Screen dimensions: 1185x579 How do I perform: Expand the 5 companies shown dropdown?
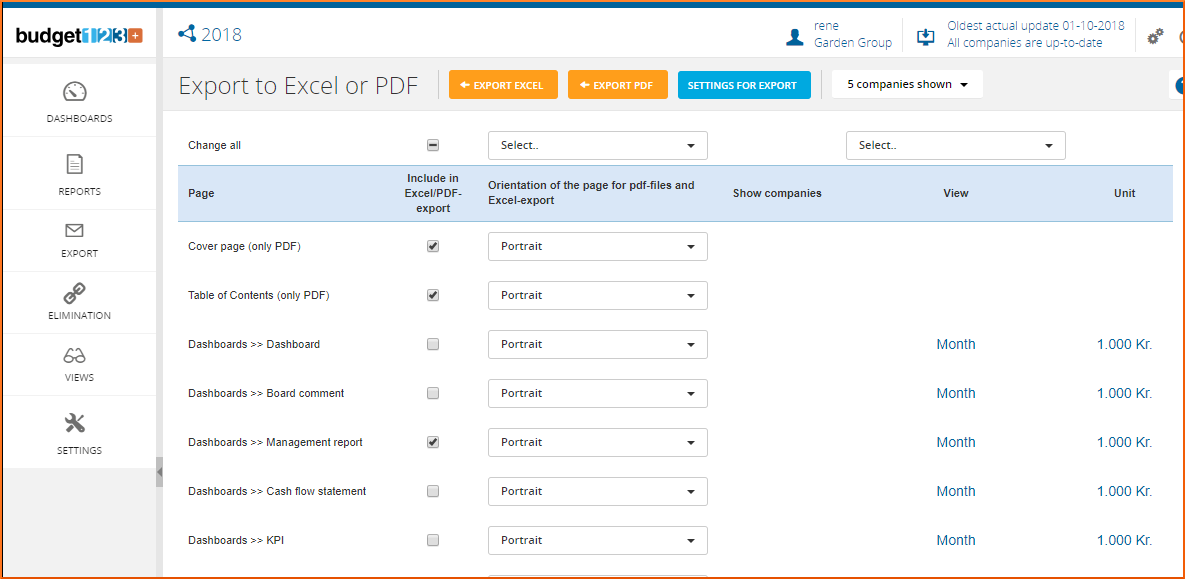(907, 85)
